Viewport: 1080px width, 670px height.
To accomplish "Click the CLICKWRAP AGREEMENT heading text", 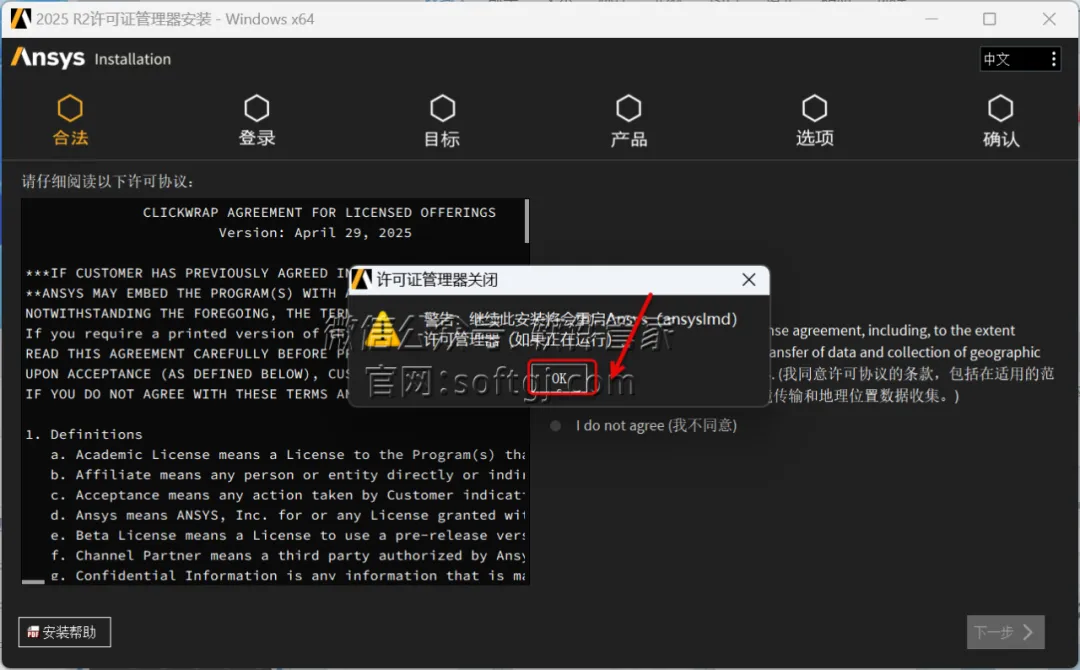I will point(319,213).
